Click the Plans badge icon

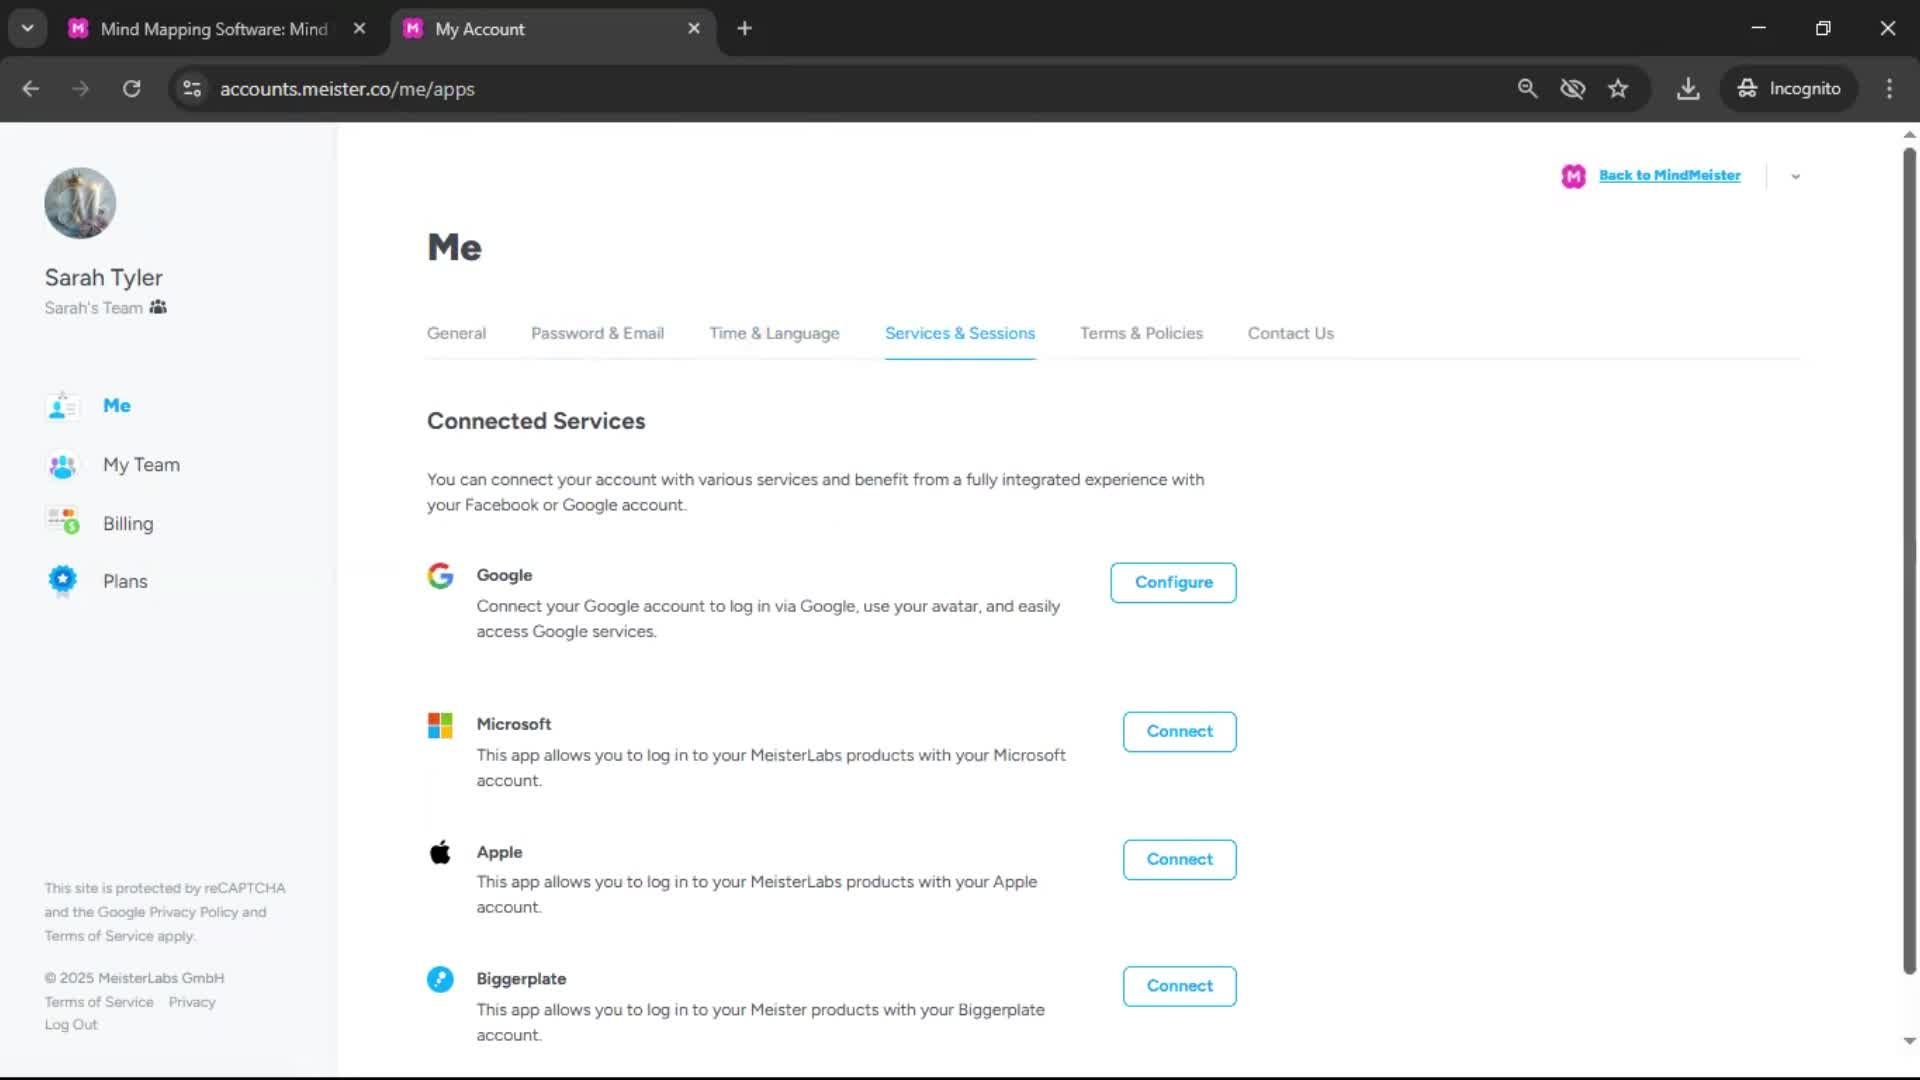[62, 580]
